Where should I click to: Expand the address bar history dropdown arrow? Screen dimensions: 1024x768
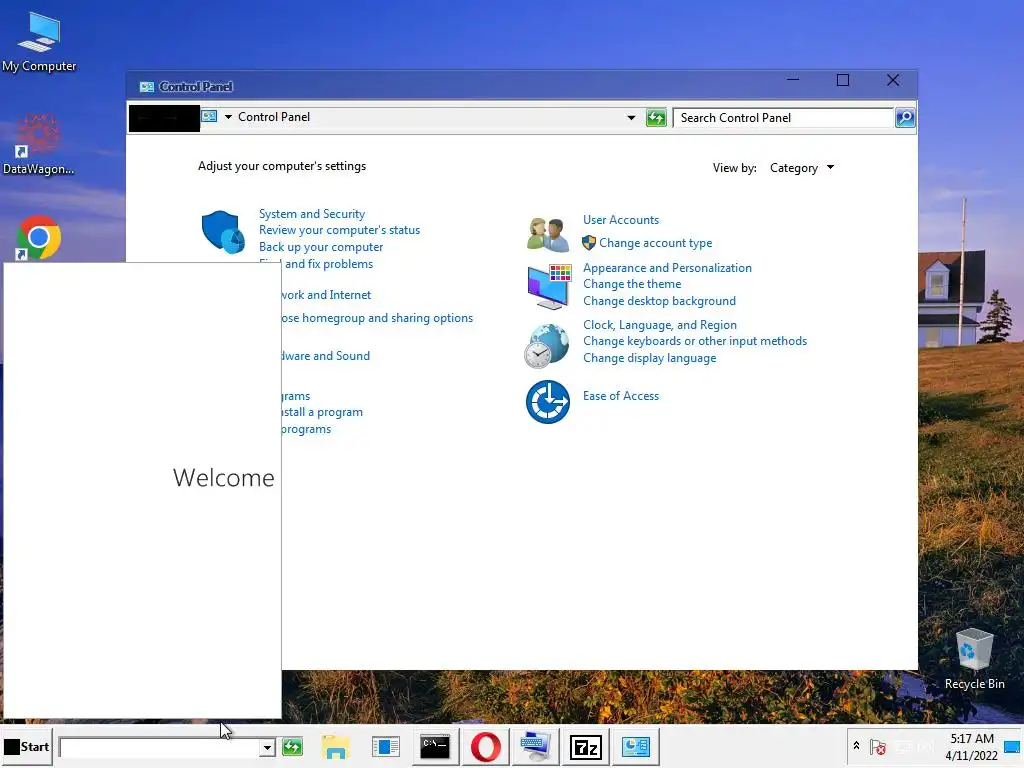[631, 118]
